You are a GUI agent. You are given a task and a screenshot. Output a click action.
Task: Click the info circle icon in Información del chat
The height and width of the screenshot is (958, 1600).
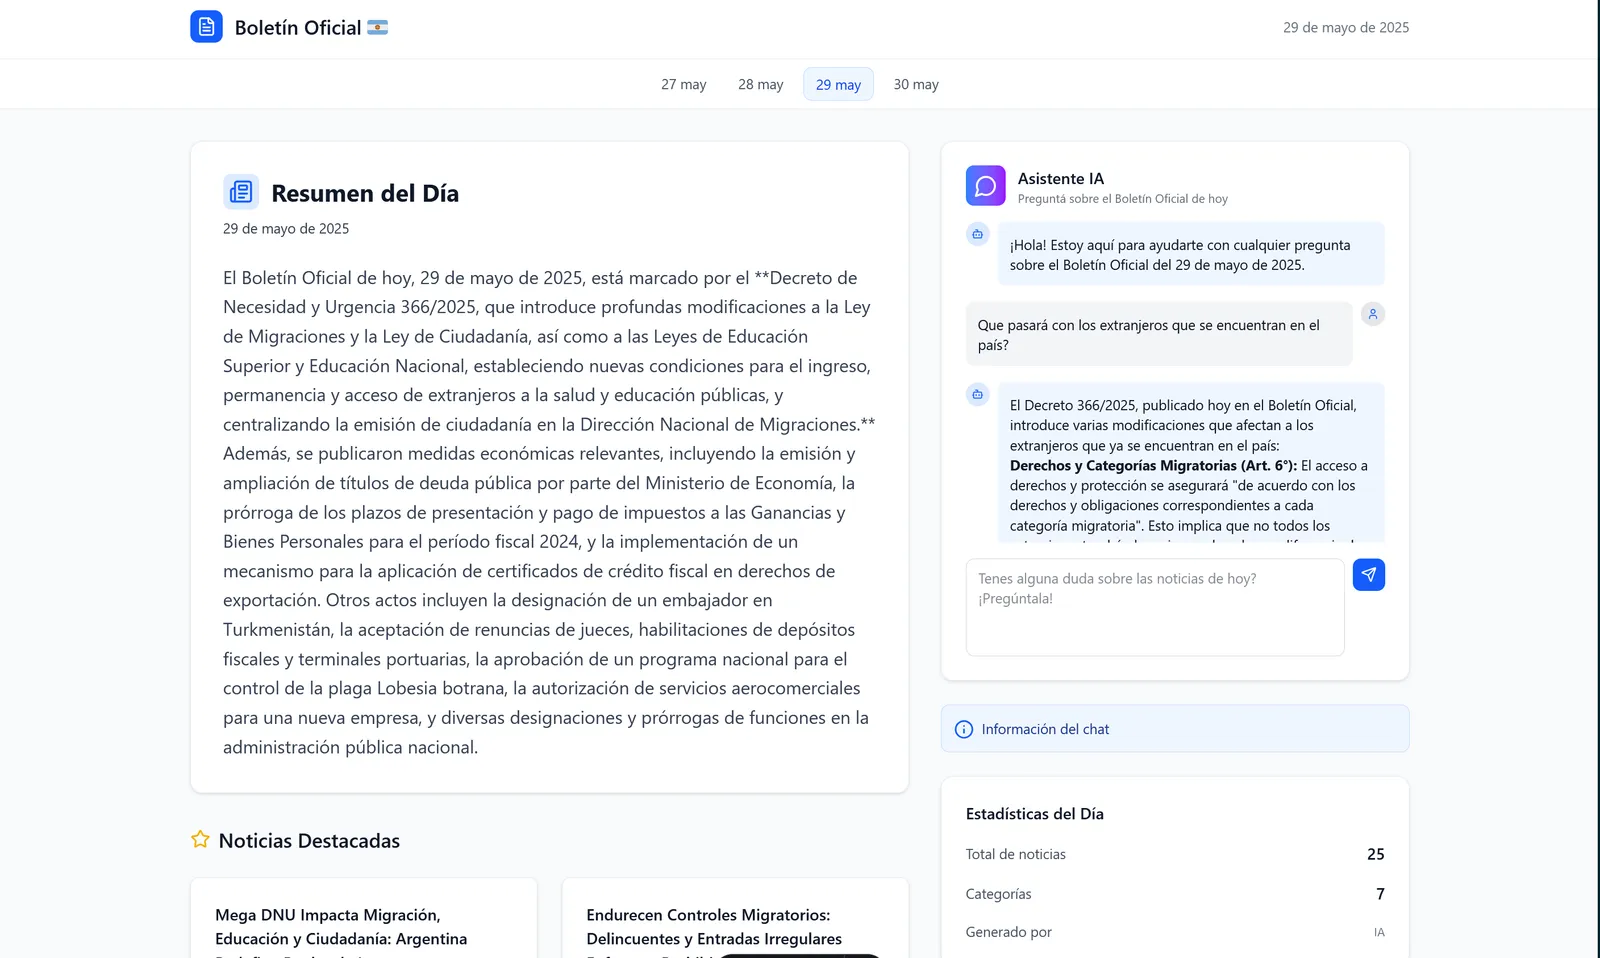click(x=964, y=729)
